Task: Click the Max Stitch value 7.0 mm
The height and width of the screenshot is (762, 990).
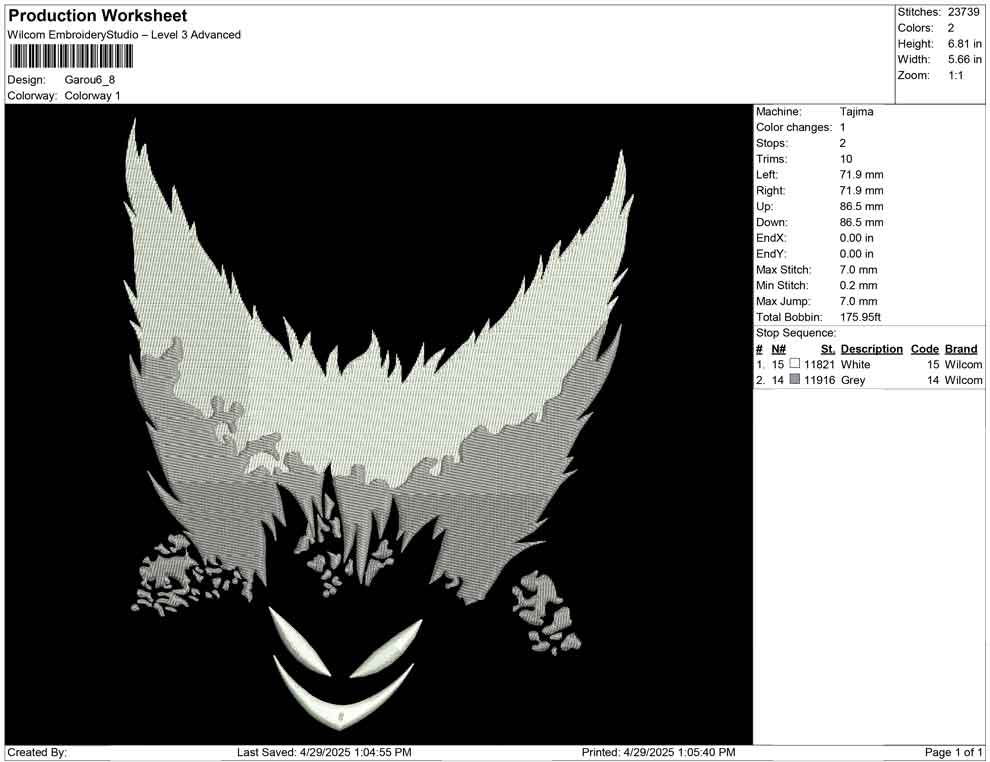Action: tap(858, 270)
